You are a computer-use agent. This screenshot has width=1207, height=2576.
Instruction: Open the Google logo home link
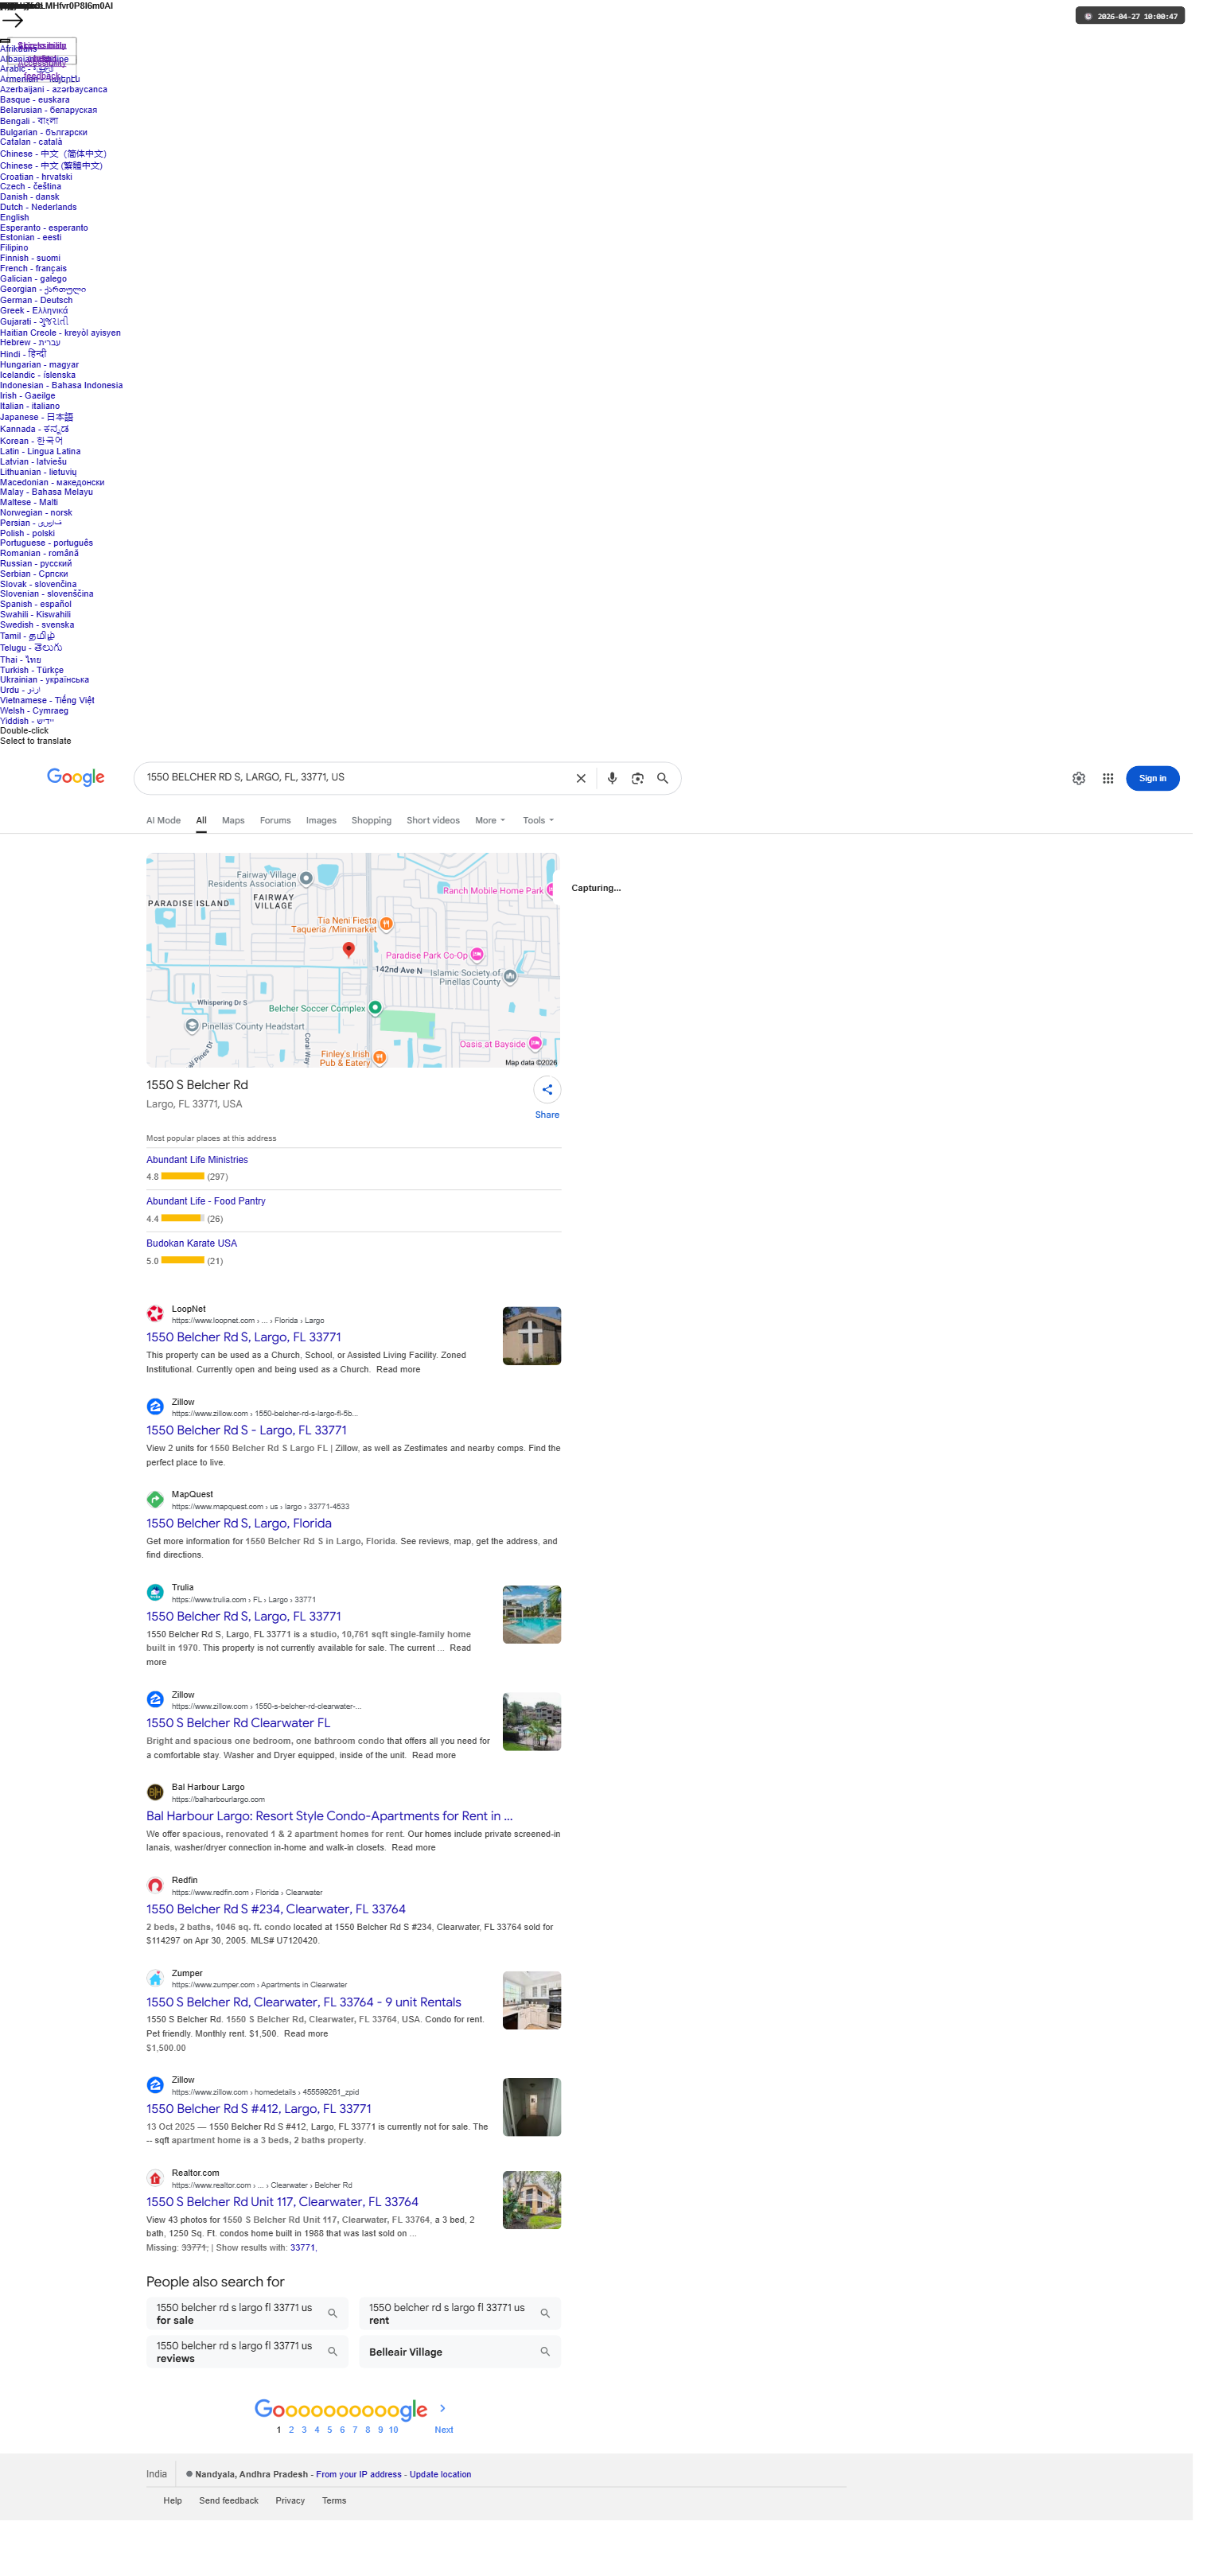click(x=76, y=778)
